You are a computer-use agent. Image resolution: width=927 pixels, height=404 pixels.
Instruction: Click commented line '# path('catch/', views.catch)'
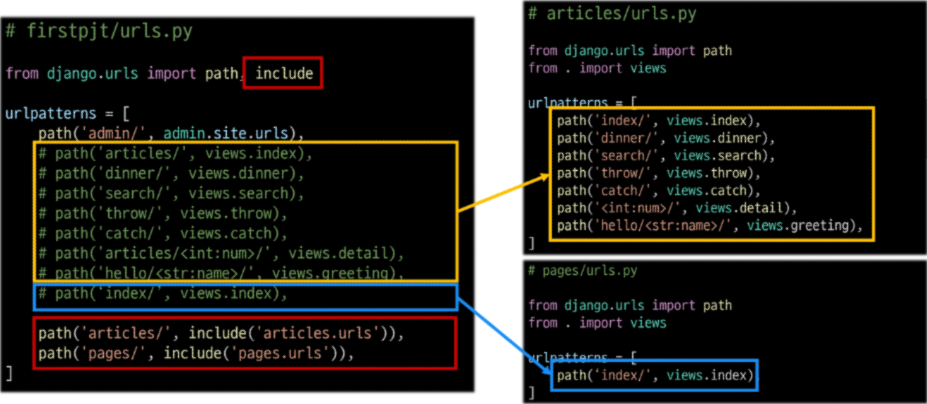tap(163, 234)
